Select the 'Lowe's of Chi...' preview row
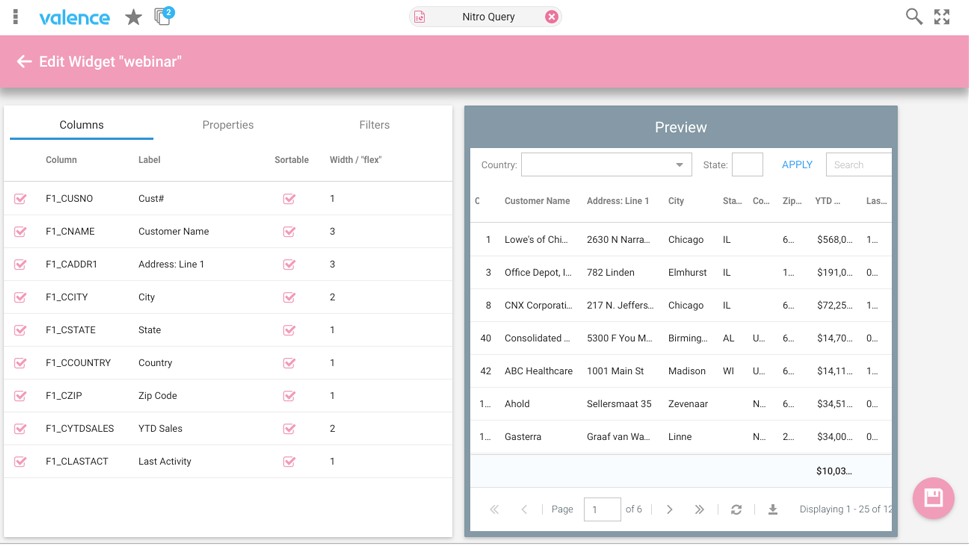 (680, 239)
